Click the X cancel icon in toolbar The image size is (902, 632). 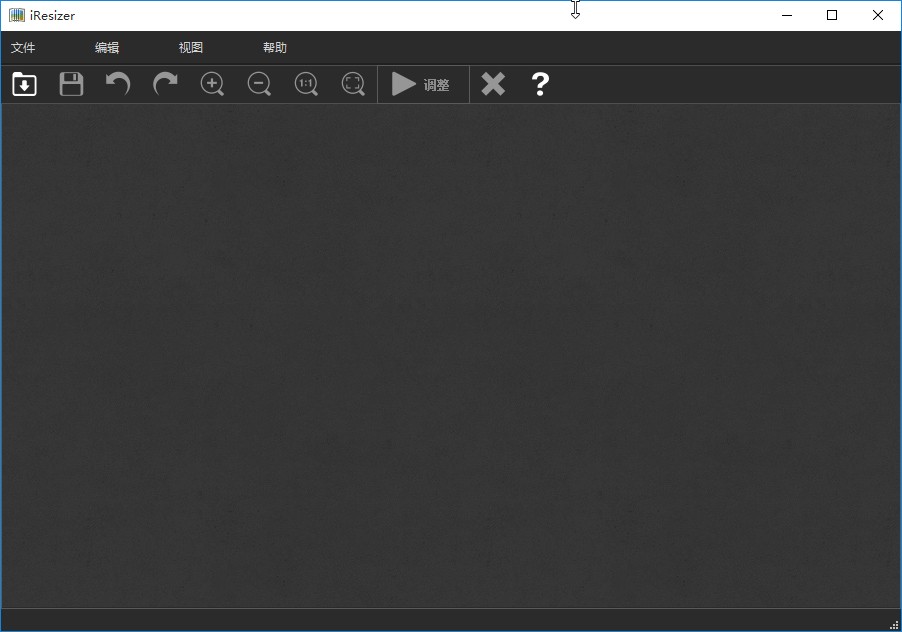(493, 84)
